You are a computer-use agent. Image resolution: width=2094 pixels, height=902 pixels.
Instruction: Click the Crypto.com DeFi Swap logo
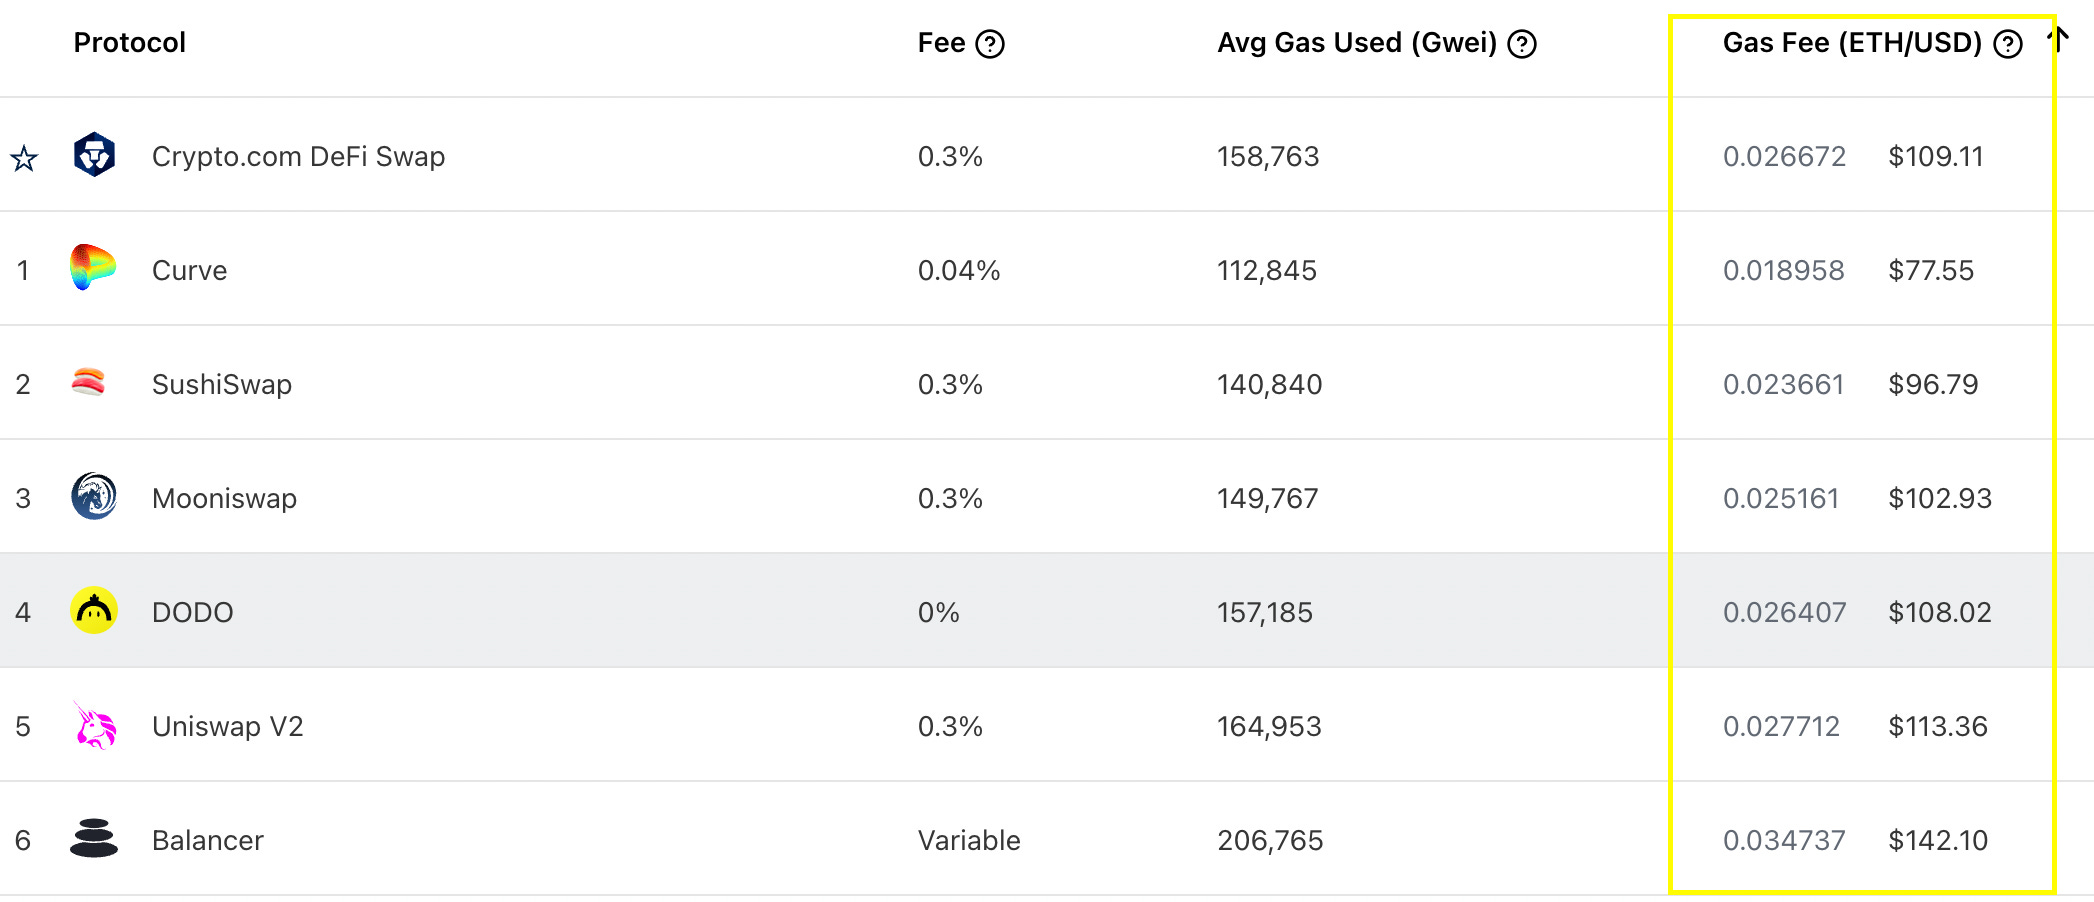coord(94,155)
